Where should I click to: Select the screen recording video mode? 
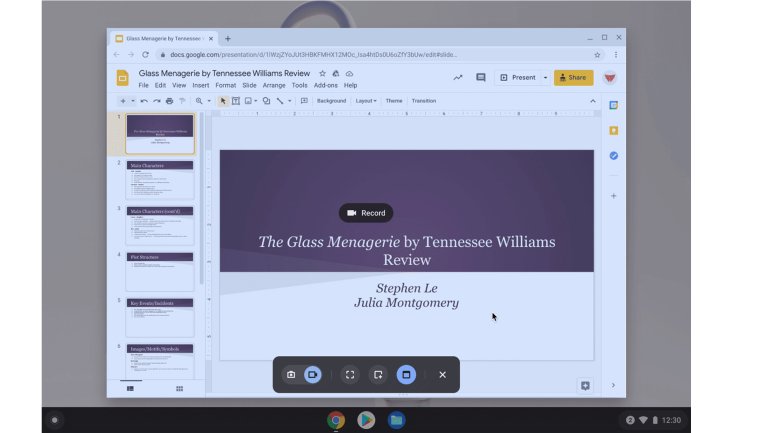click(x=312, y=374)
